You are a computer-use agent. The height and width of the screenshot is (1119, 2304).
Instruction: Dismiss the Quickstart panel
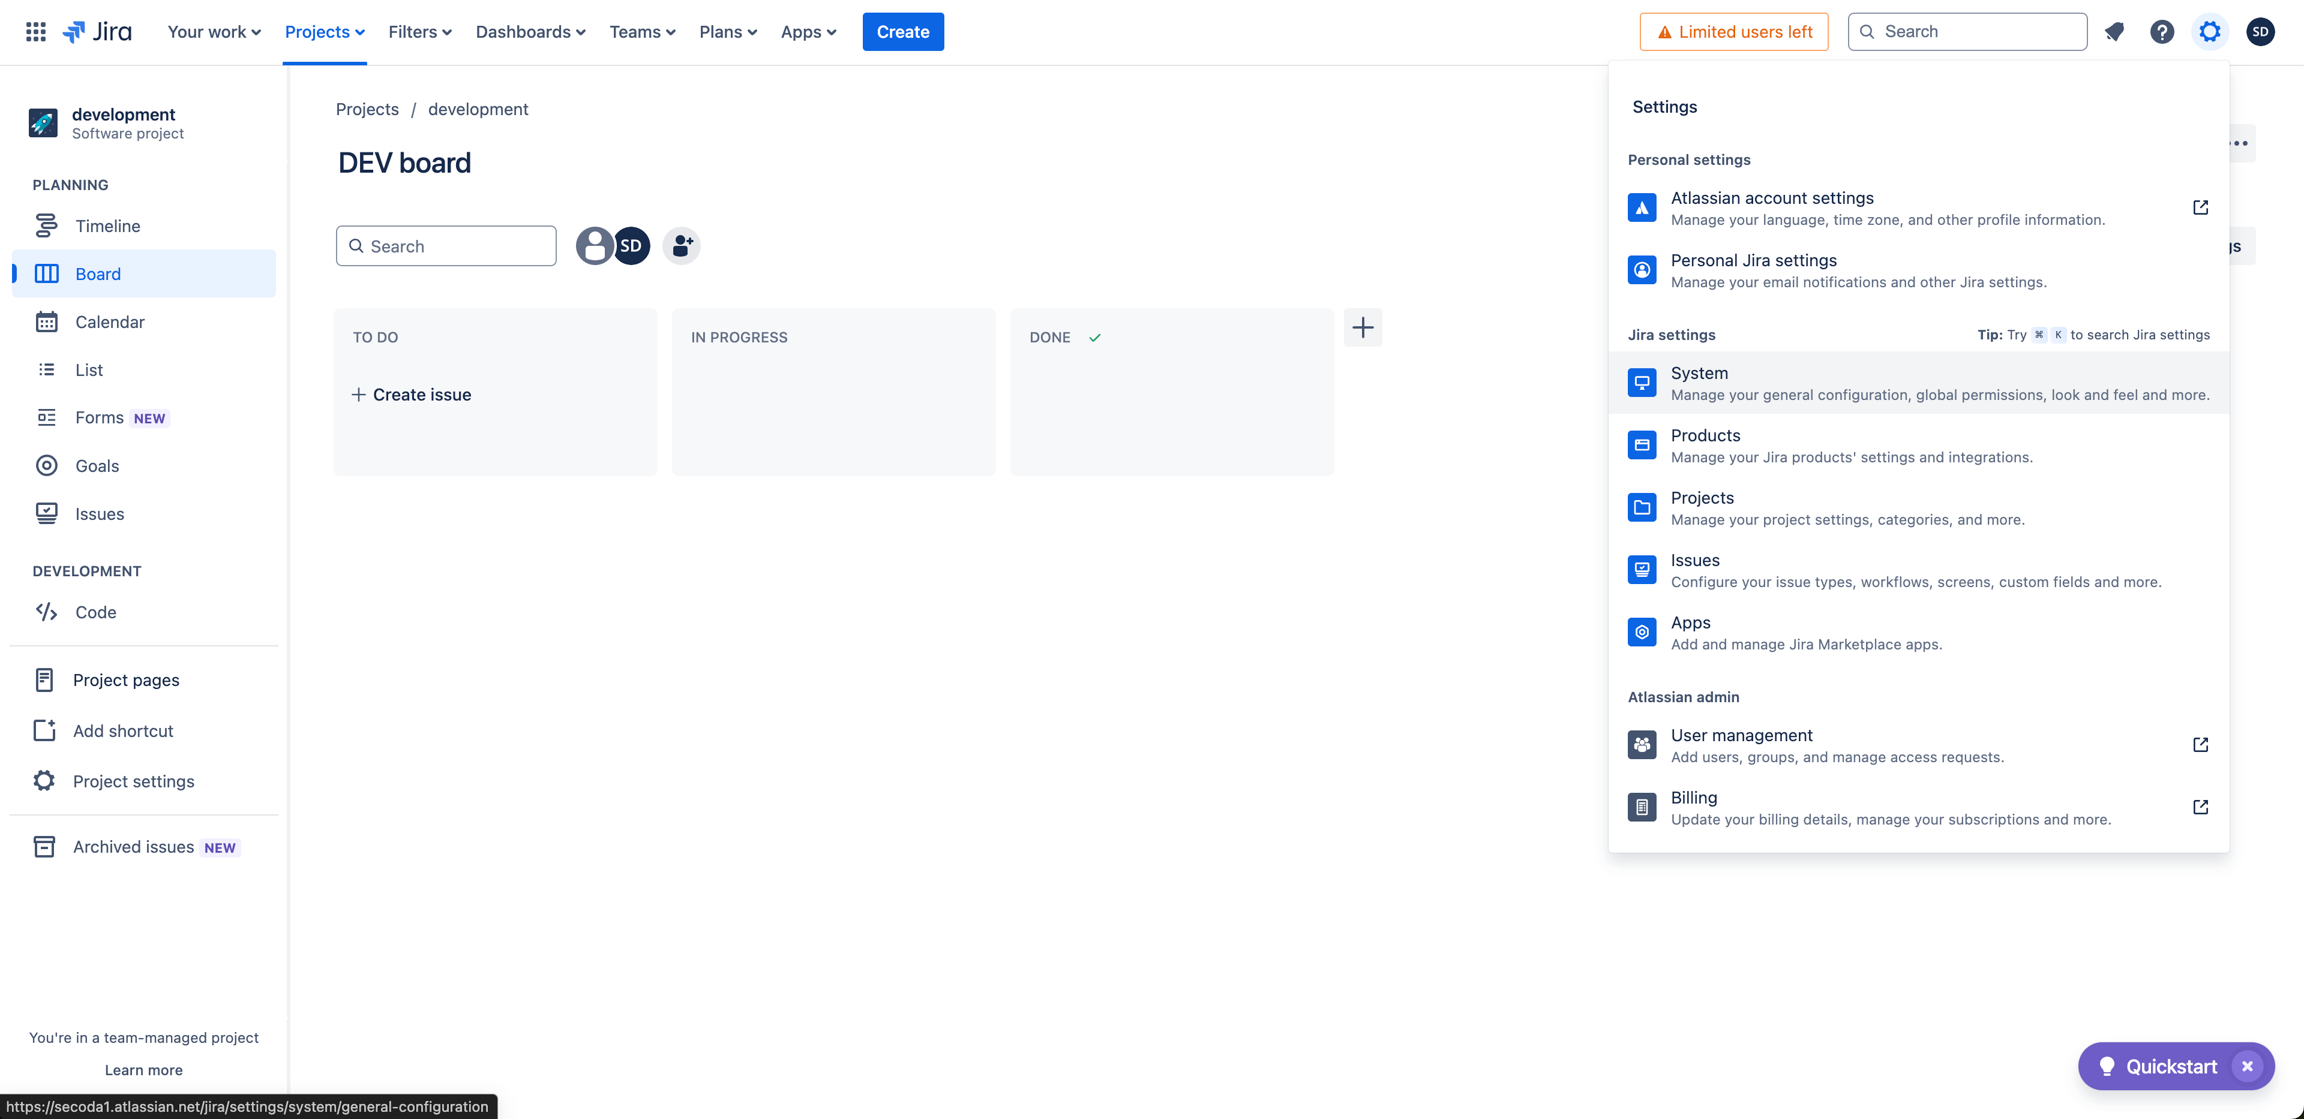click(2247, 1066)
